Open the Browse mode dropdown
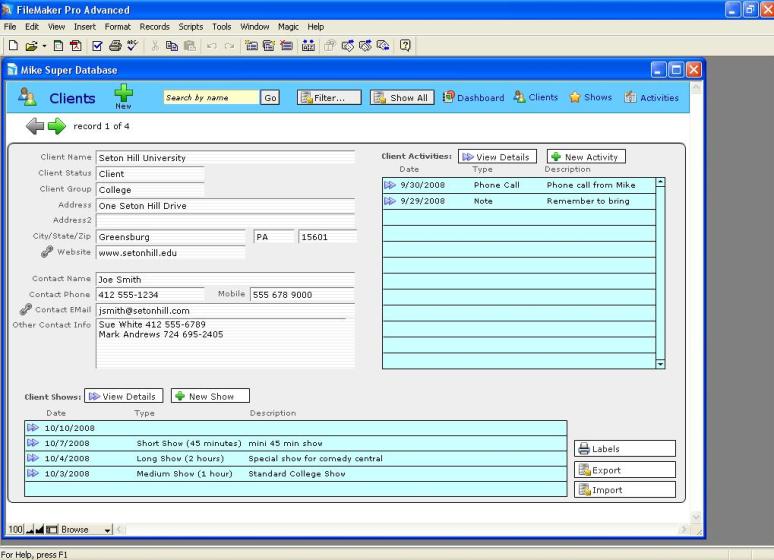The height and width of the screenshot is (560, 774). (86, 529)
